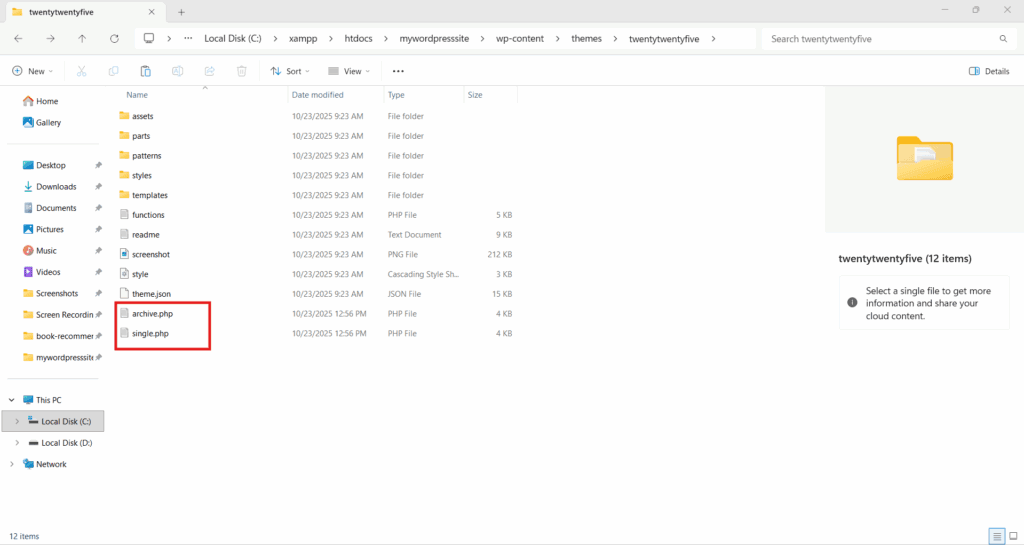Select the functions PHP file

tap(148, 215)
